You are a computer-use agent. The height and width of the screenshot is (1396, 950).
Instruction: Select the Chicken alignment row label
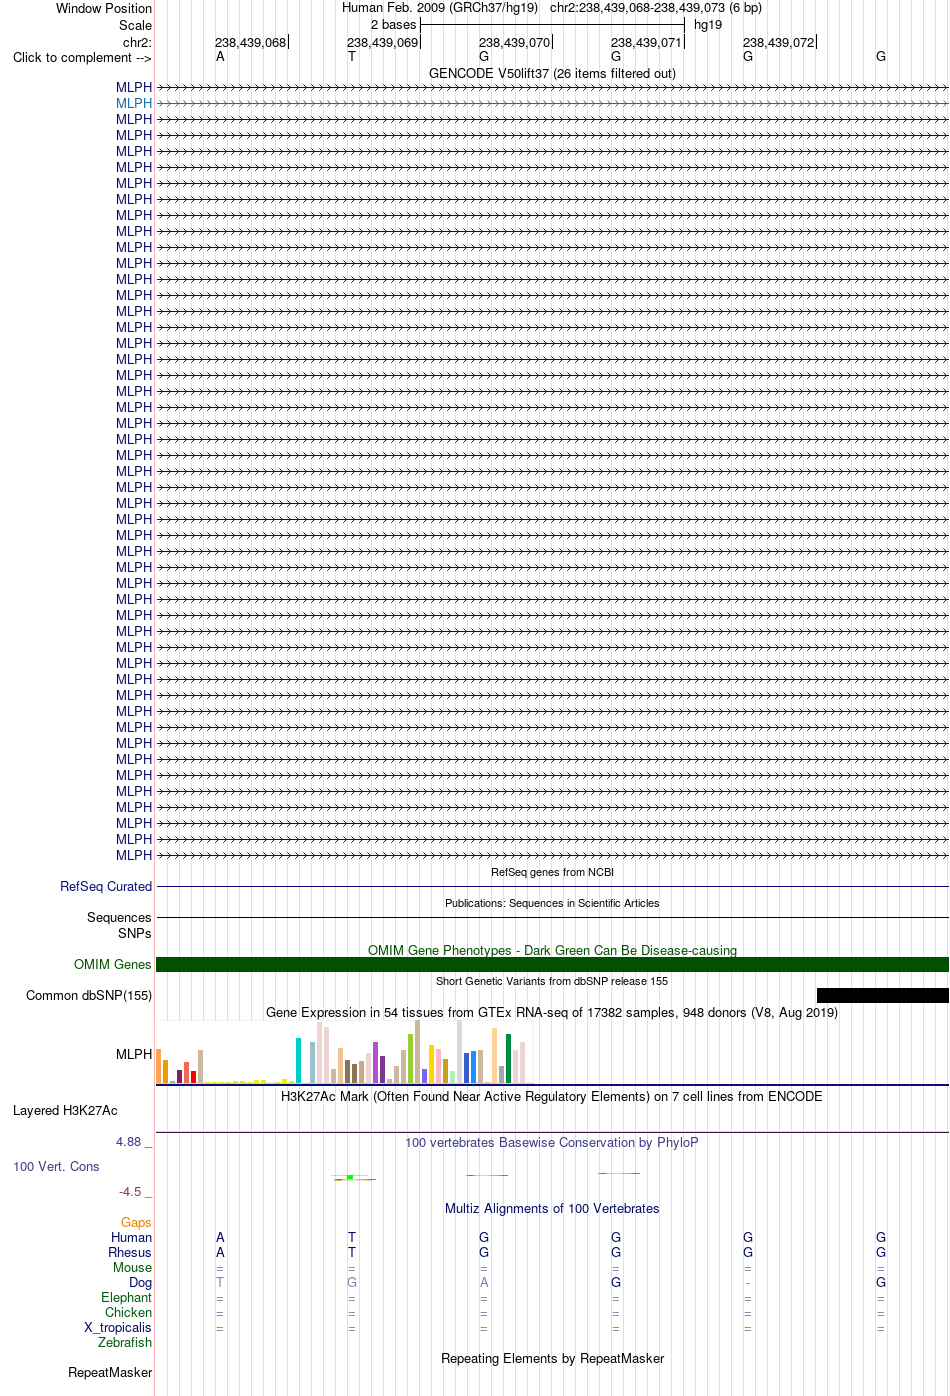128,1312
